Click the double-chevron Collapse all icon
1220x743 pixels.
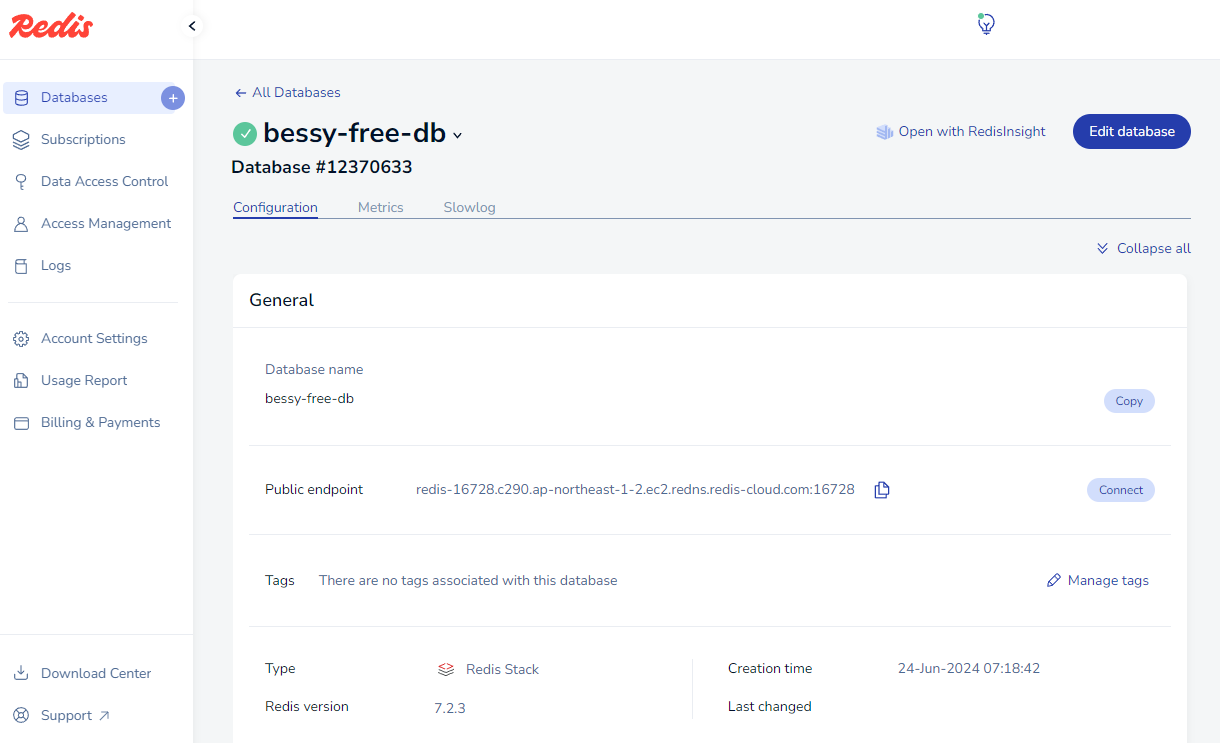point(1102,248)
